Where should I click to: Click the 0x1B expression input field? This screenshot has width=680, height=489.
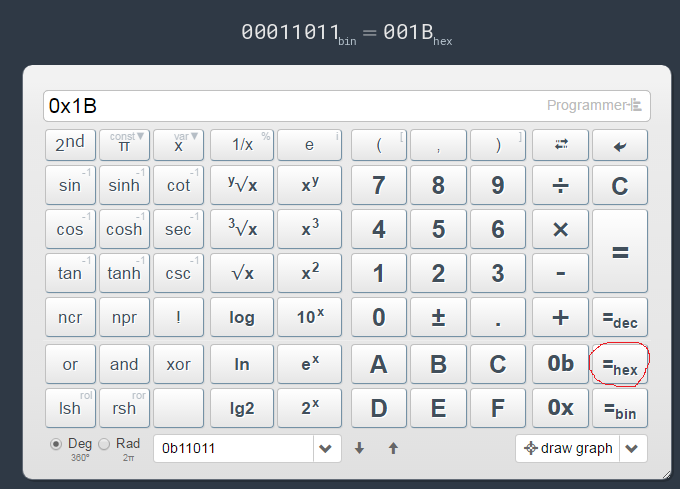(x=290, y=106)
